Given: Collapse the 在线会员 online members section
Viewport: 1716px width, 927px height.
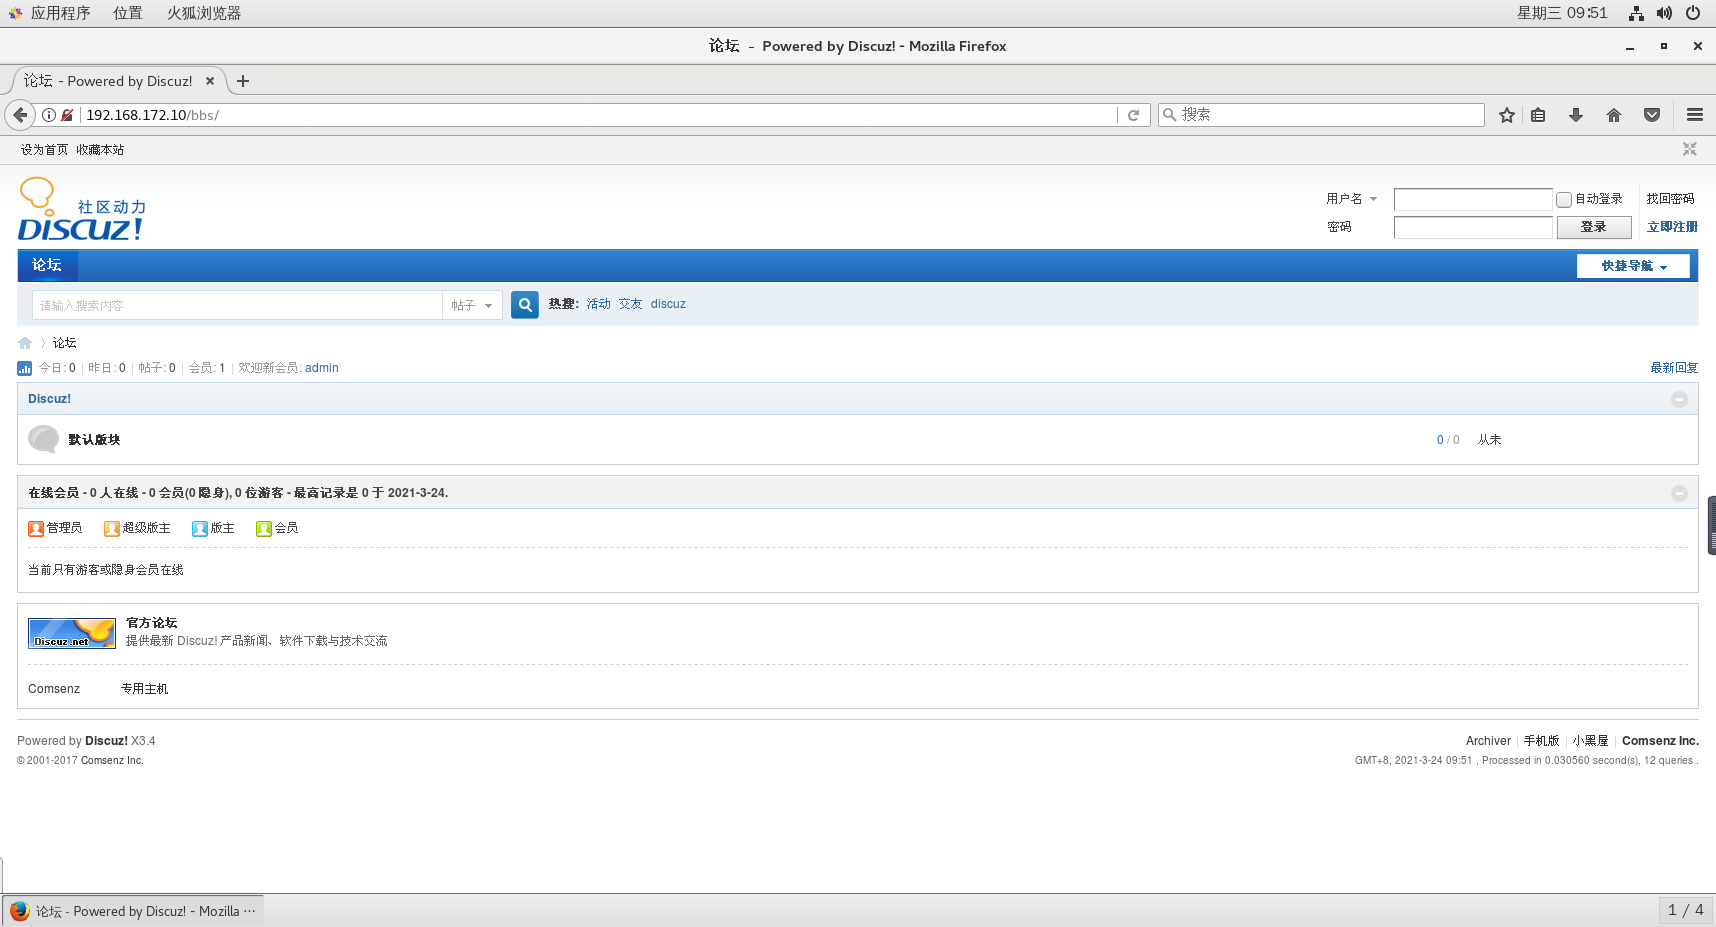Looking at the screenshot, I should pyautogui.click(x=1679, y=493).
